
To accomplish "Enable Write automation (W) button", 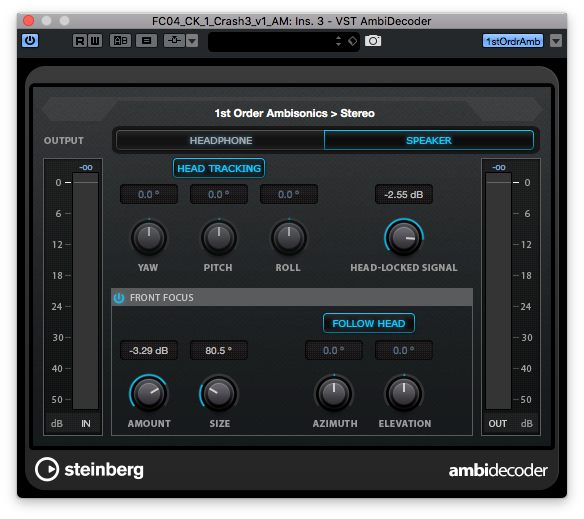I will point(95,41).
